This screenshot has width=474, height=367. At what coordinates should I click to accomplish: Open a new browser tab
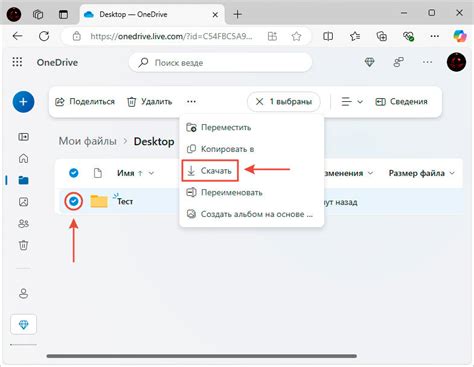[x=237, y=14]
